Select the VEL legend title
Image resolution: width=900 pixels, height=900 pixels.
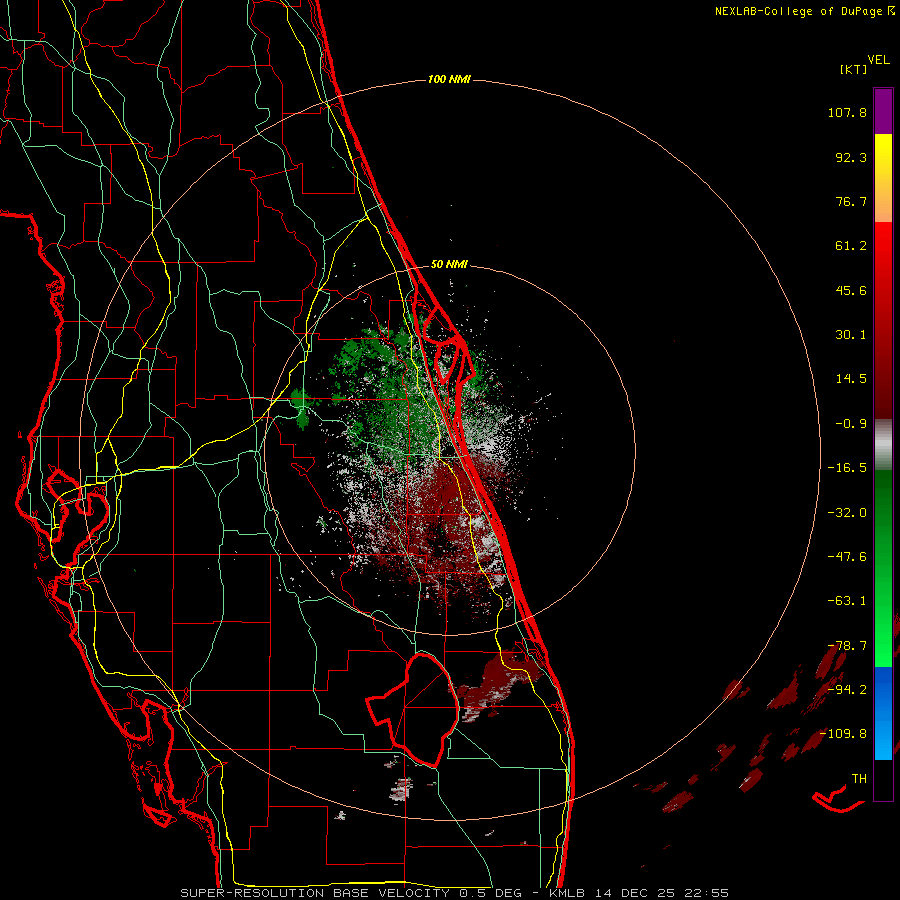point(878,60)
